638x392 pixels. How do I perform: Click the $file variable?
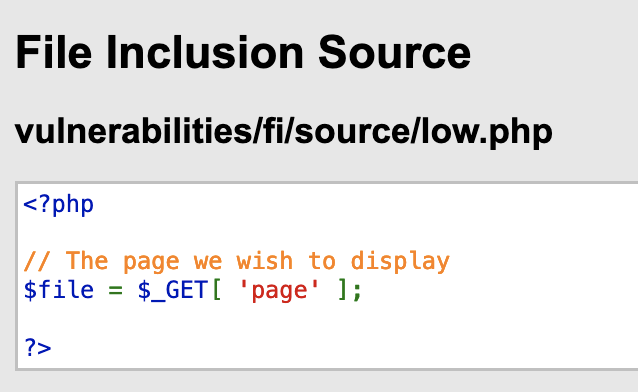[59, 290]
